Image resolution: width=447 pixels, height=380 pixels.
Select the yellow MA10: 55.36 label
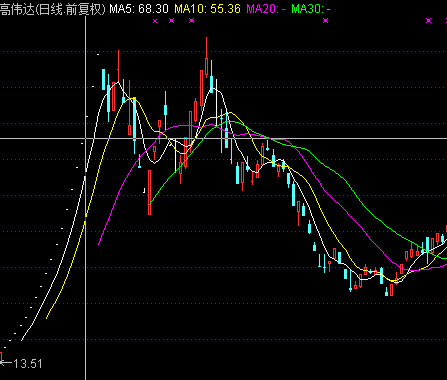click(207, 9)
